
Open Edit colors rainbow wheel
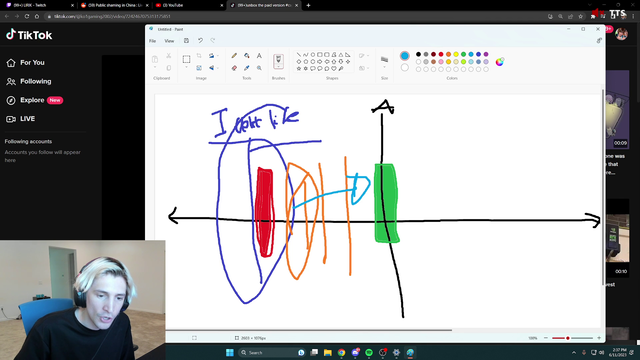500,62
